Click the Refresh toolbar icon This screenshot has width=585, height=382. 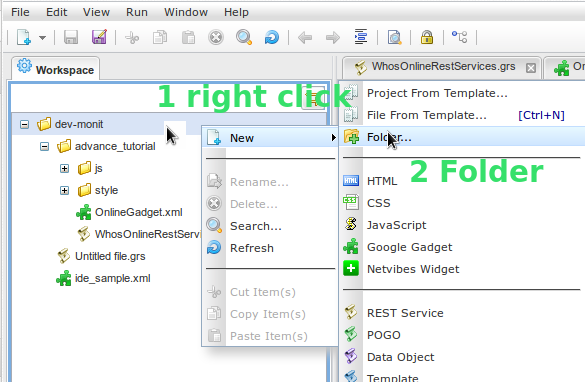(x=272, y=37)
